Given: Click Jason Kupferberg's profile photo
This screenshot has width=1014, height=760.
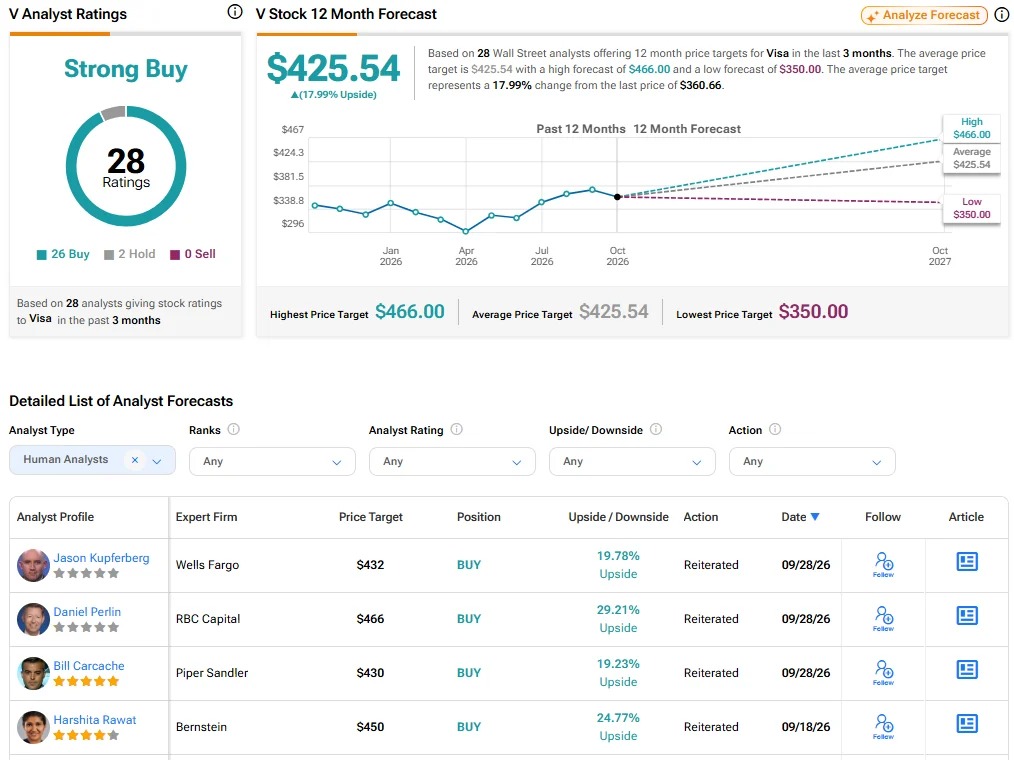Looking at the screenshot, I should click(x=34, y=565).
